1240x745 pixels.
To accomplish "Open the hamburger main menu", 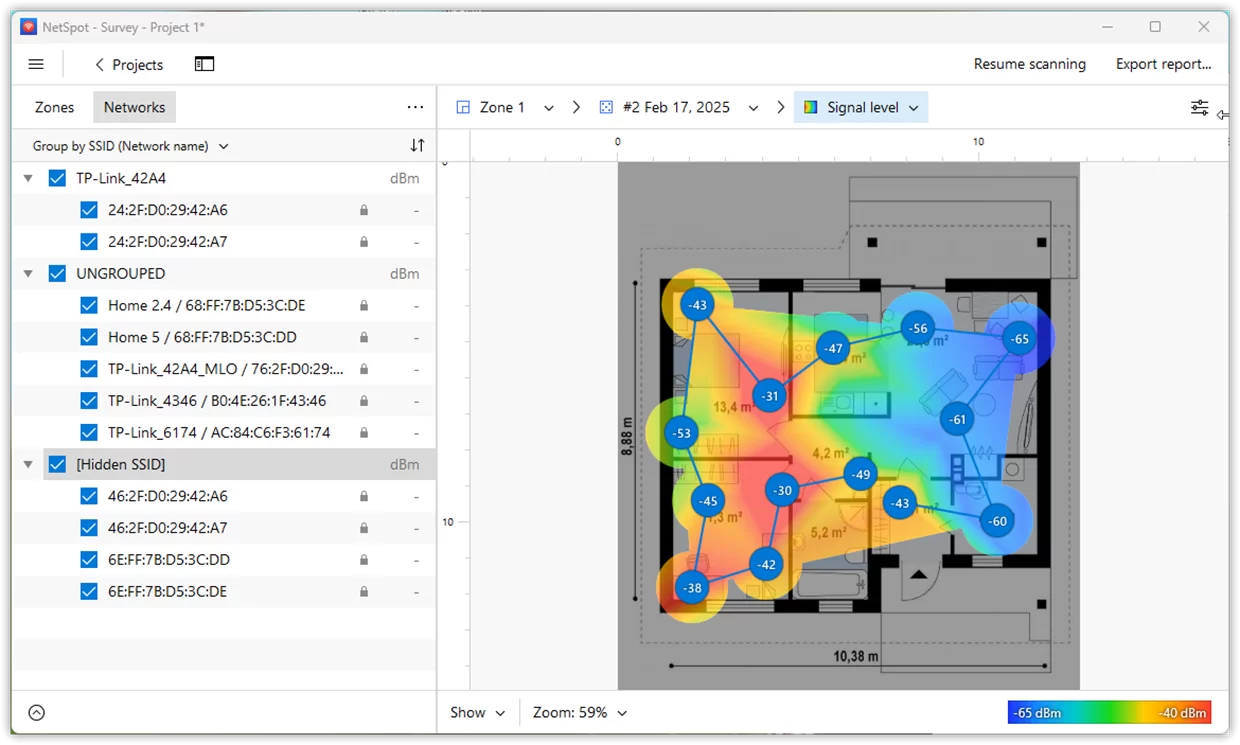I will tap(36, 64).
